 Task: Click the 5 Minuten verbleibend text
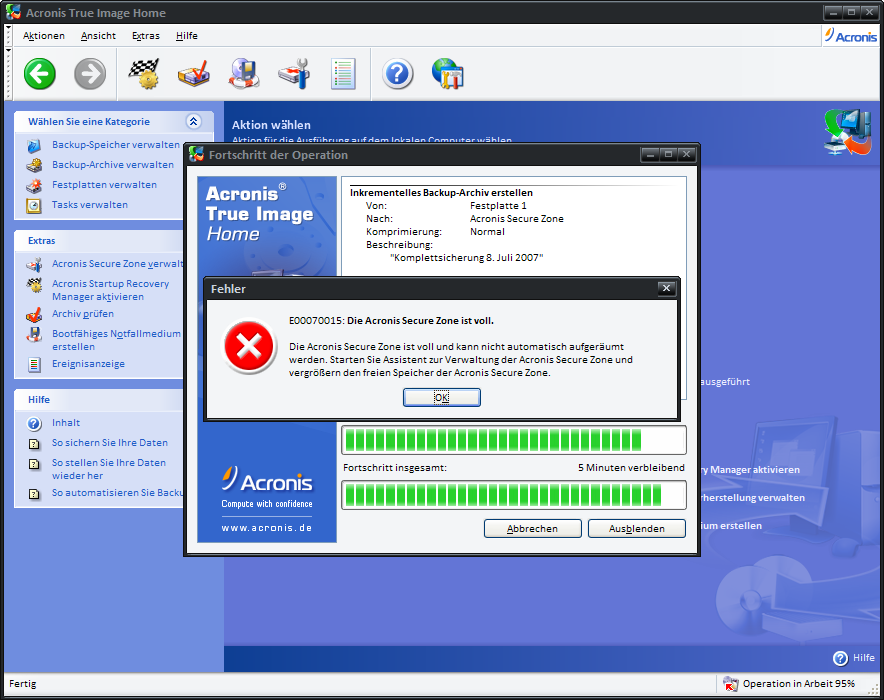click(631, 468)
